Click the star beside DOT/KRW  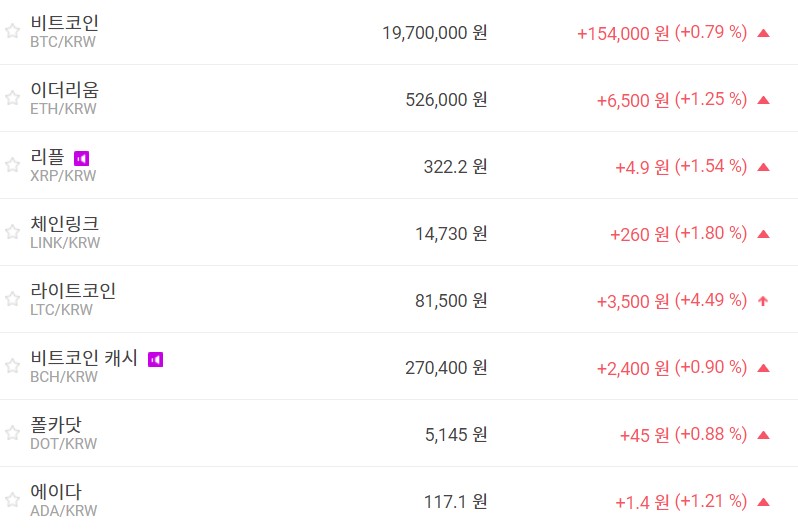click(12, 433)
